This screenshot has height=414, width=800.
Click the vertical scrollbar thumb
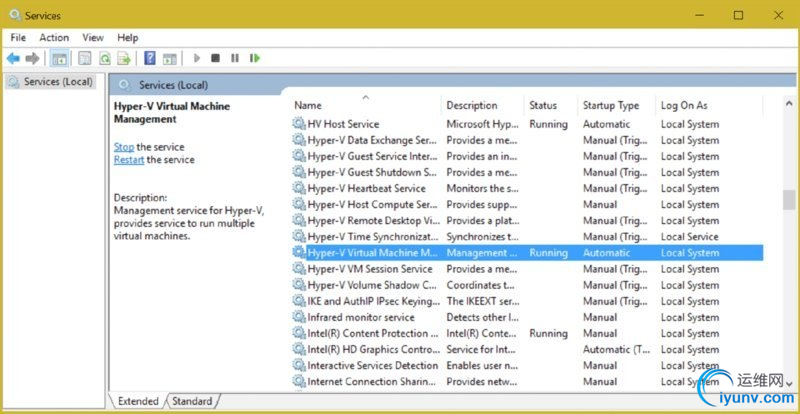(789, 199)
